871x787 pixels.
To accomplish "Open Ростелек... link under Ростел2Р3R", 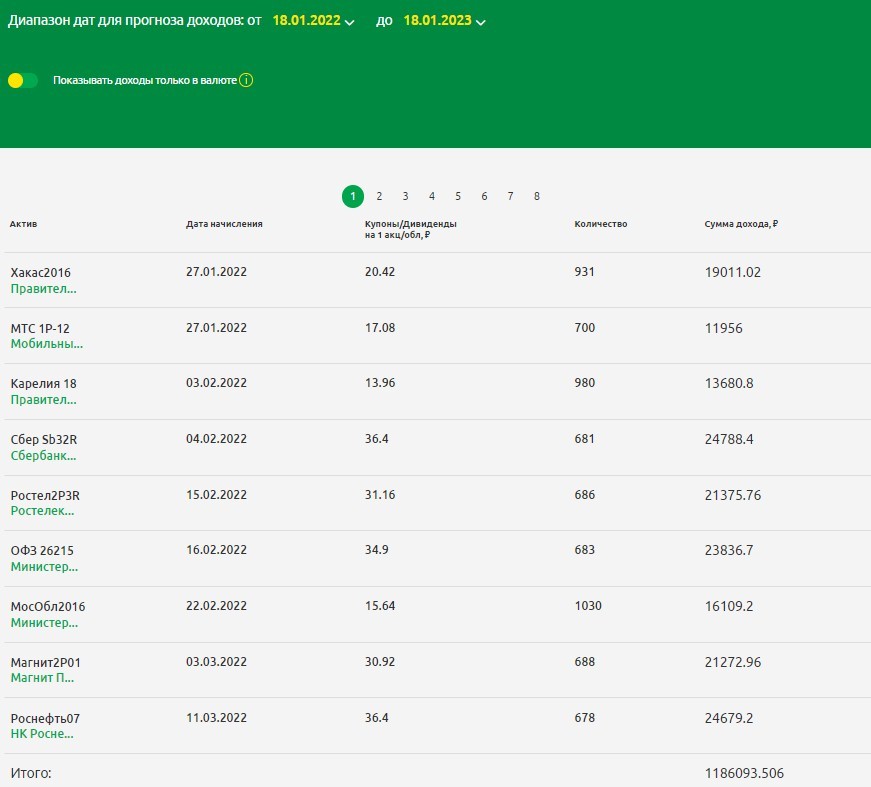I will [42, 511].
